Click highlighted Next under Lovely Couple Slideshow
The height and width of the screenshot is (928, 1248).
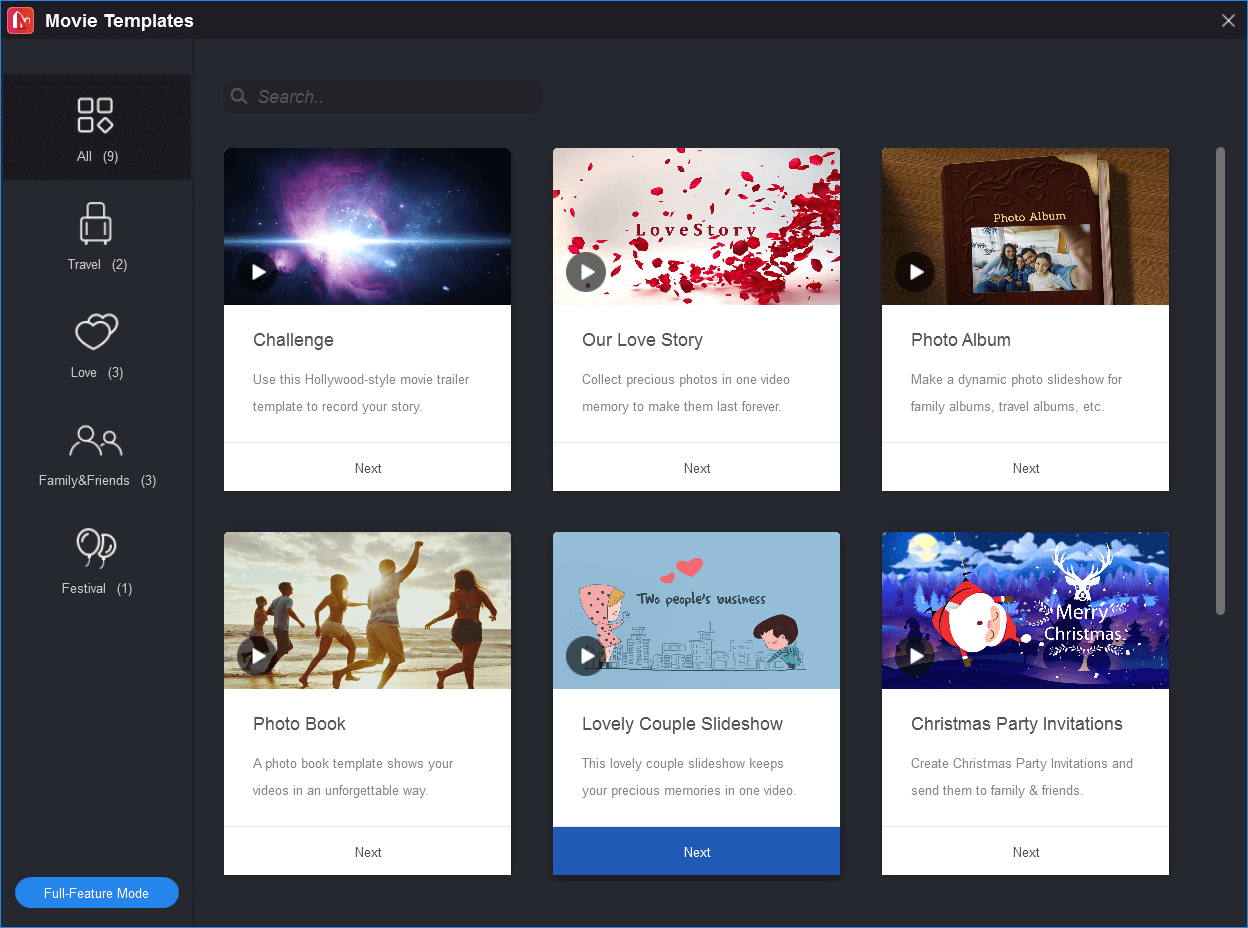[696, 851]
